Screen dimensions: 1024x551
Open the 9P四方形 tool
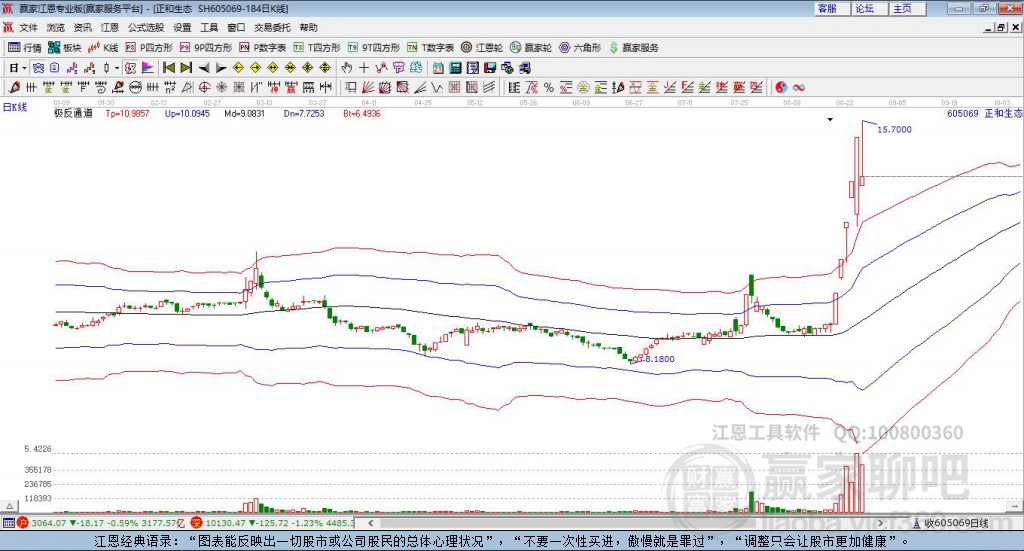pyautogui.click(x=206, y=48)
